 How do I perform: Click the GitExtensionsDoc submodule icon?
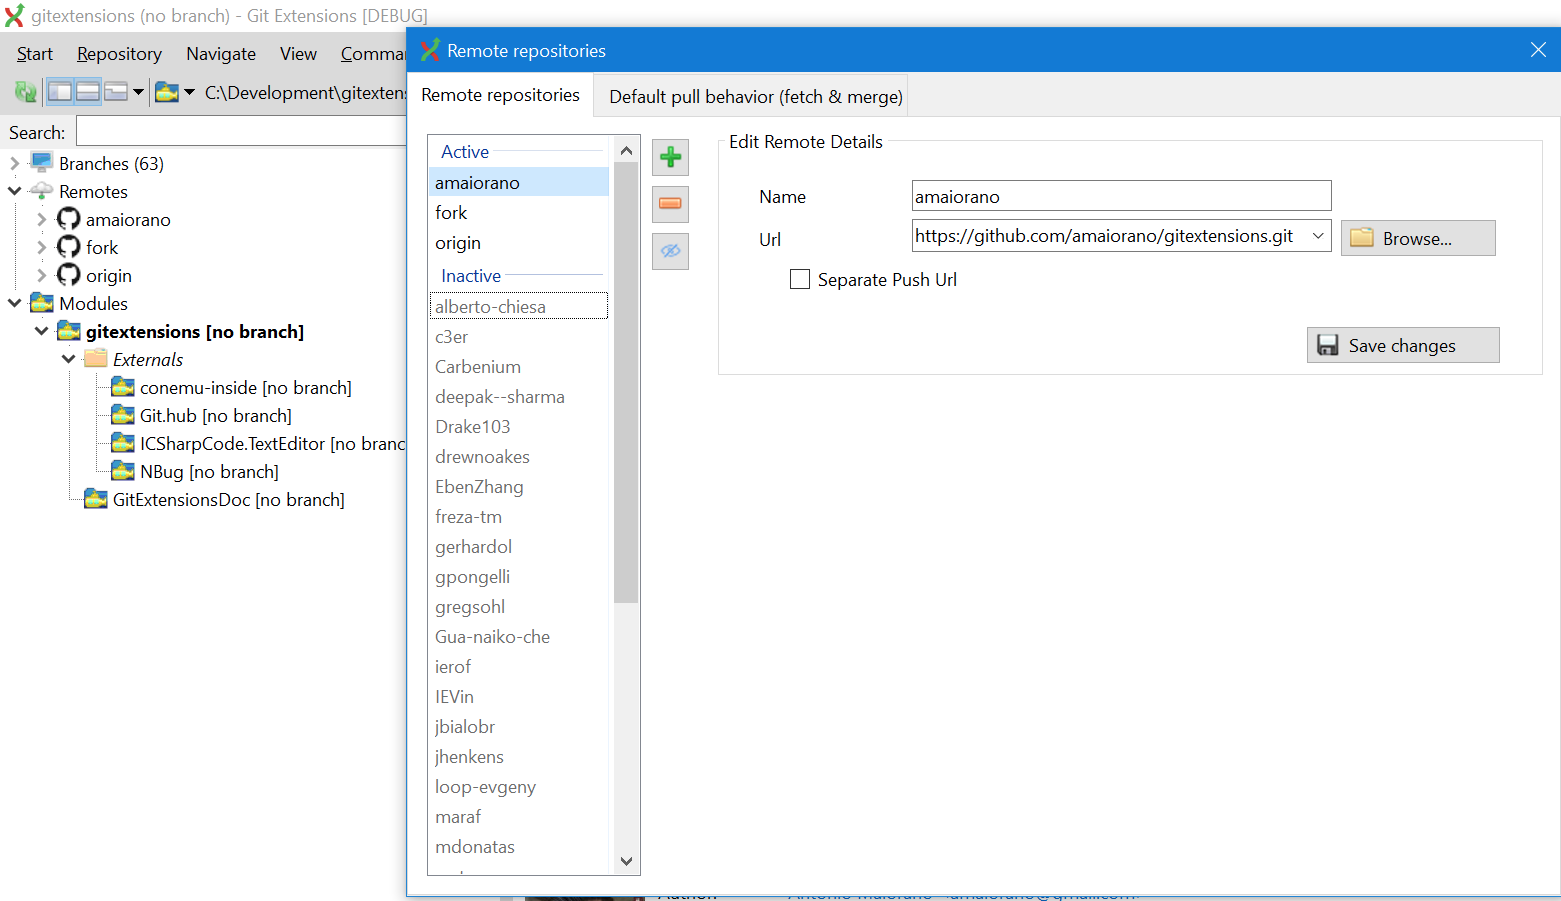click(96, 498)
